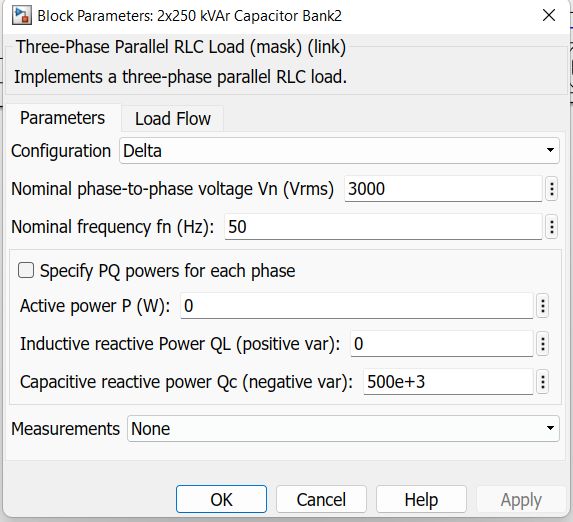Click the Apply button
Viewport: 573px width, 522px height.
pyautogui.click(x=521, y=499)
